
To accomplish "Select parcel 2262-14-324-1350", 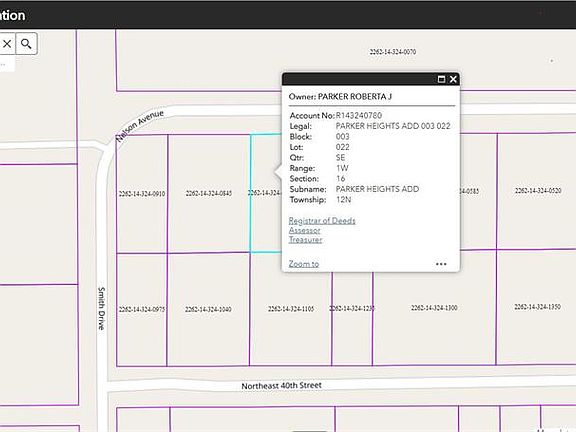I will [x=537, y=307].
